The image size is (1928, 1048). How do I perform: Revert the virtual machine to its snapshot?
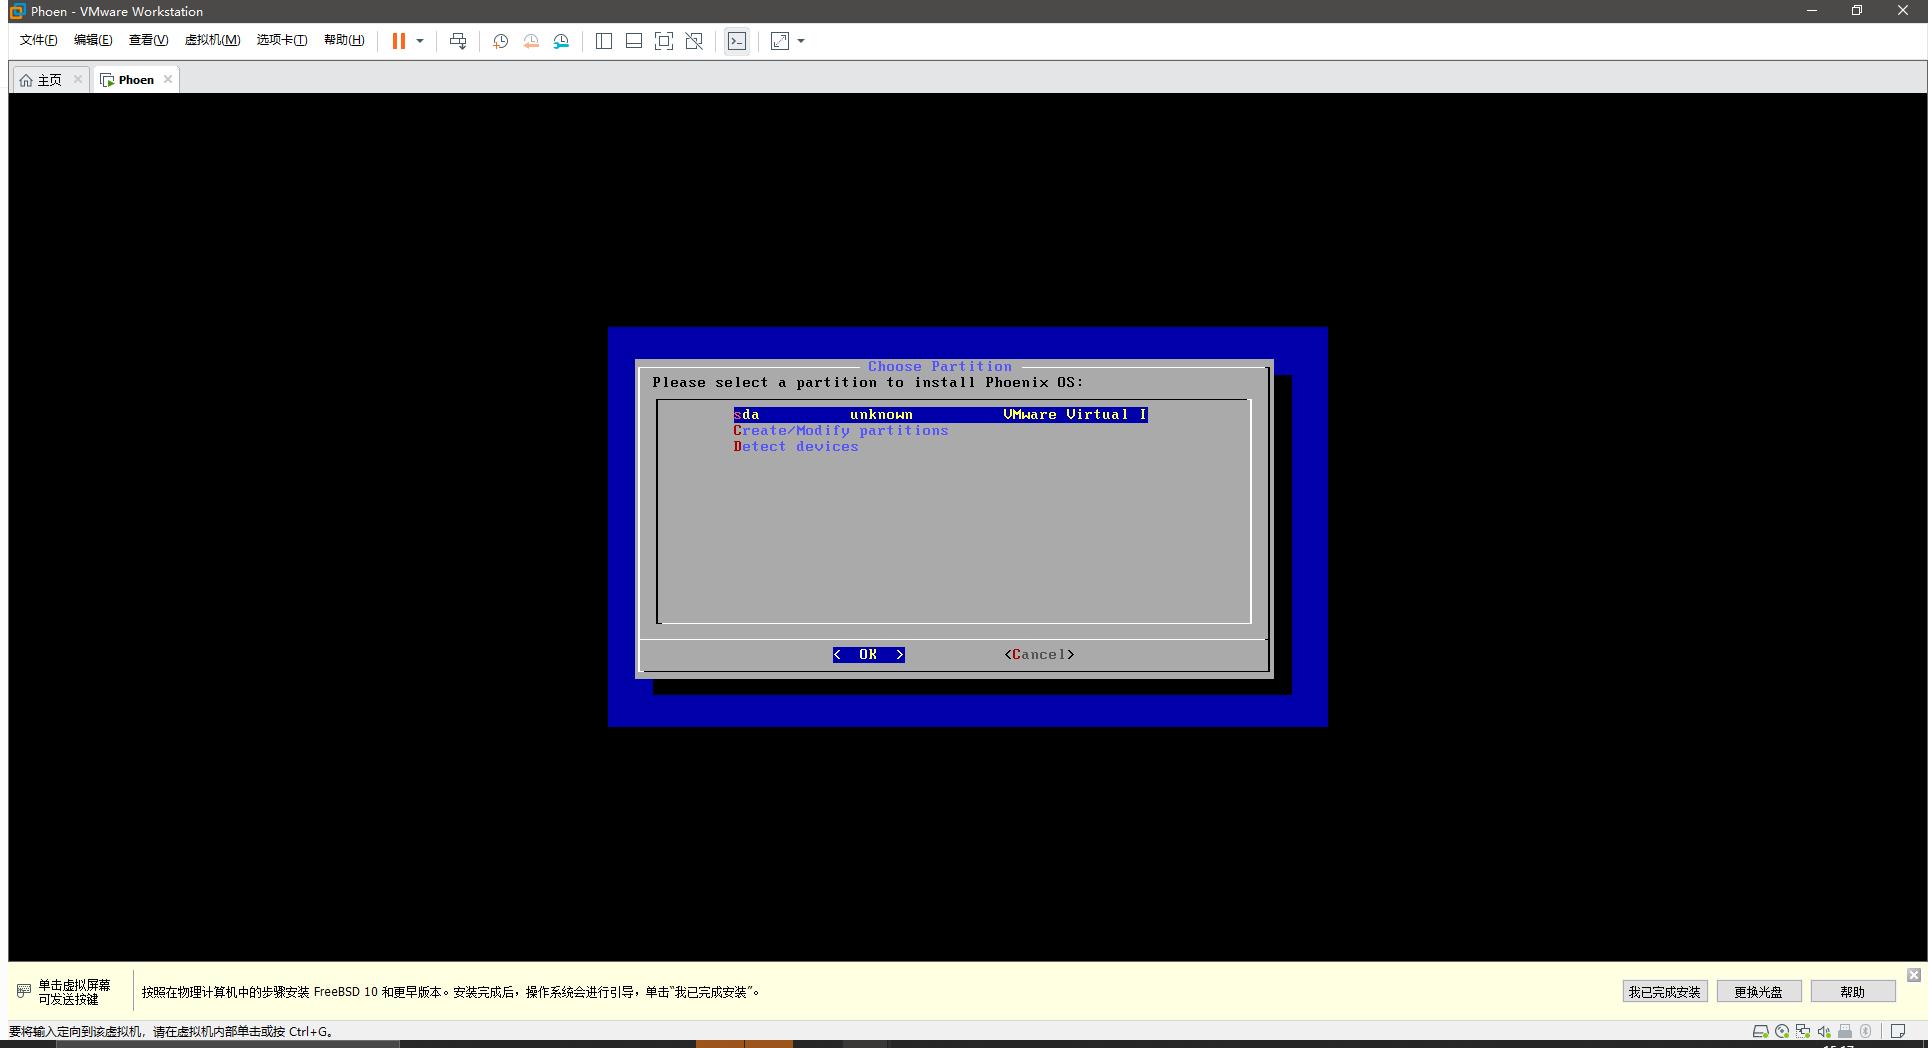[x=530, y=41]
